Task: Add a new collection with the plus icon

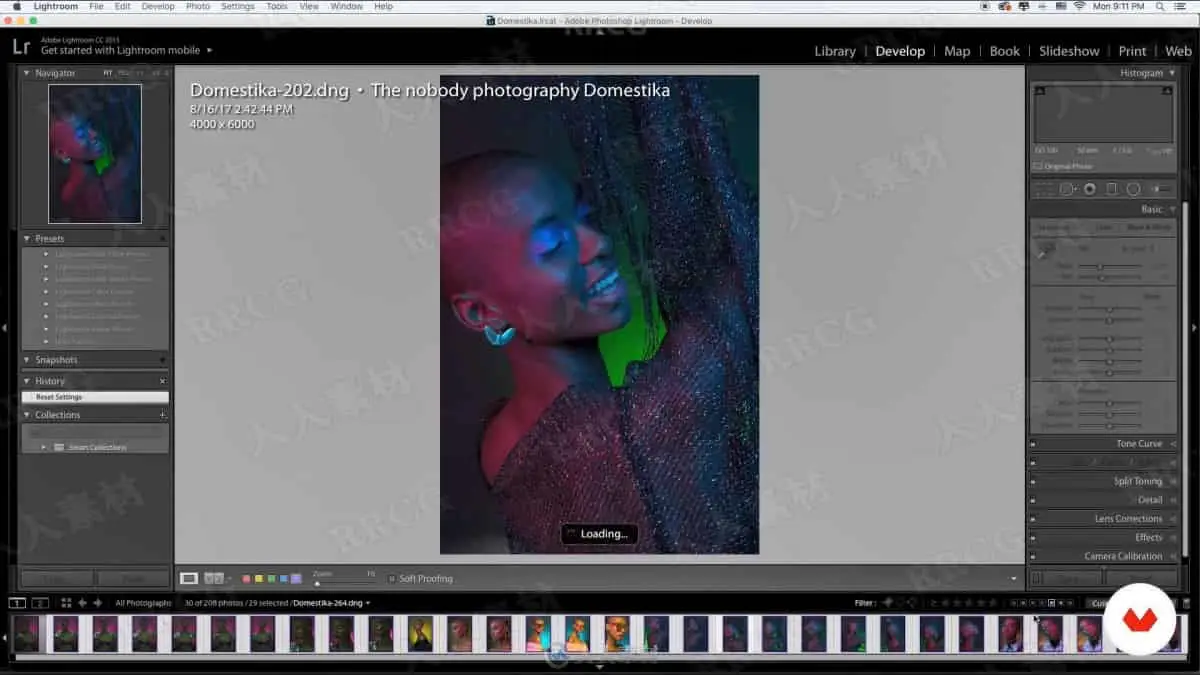Action: point(162,415)
